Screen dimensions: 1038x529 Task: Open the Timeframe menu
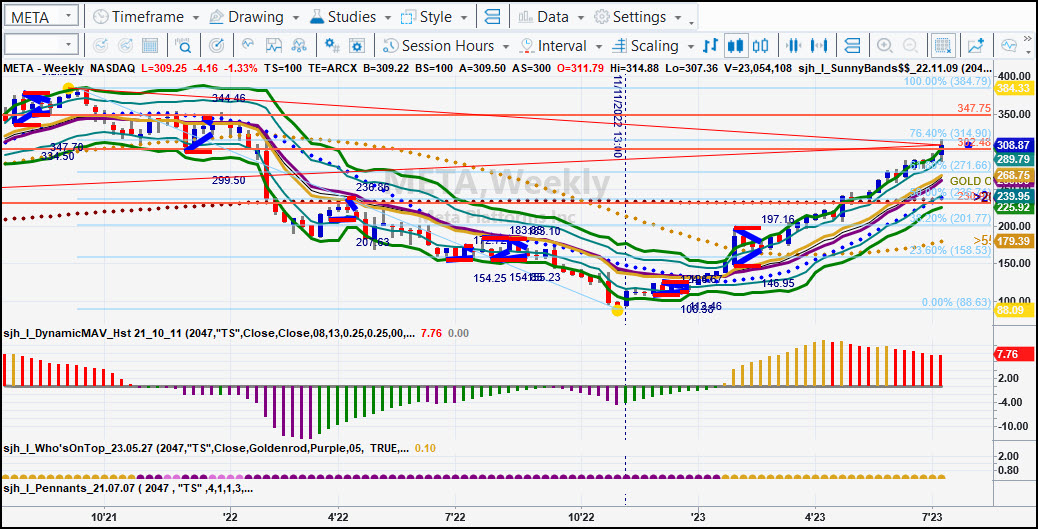coord(146,17)
